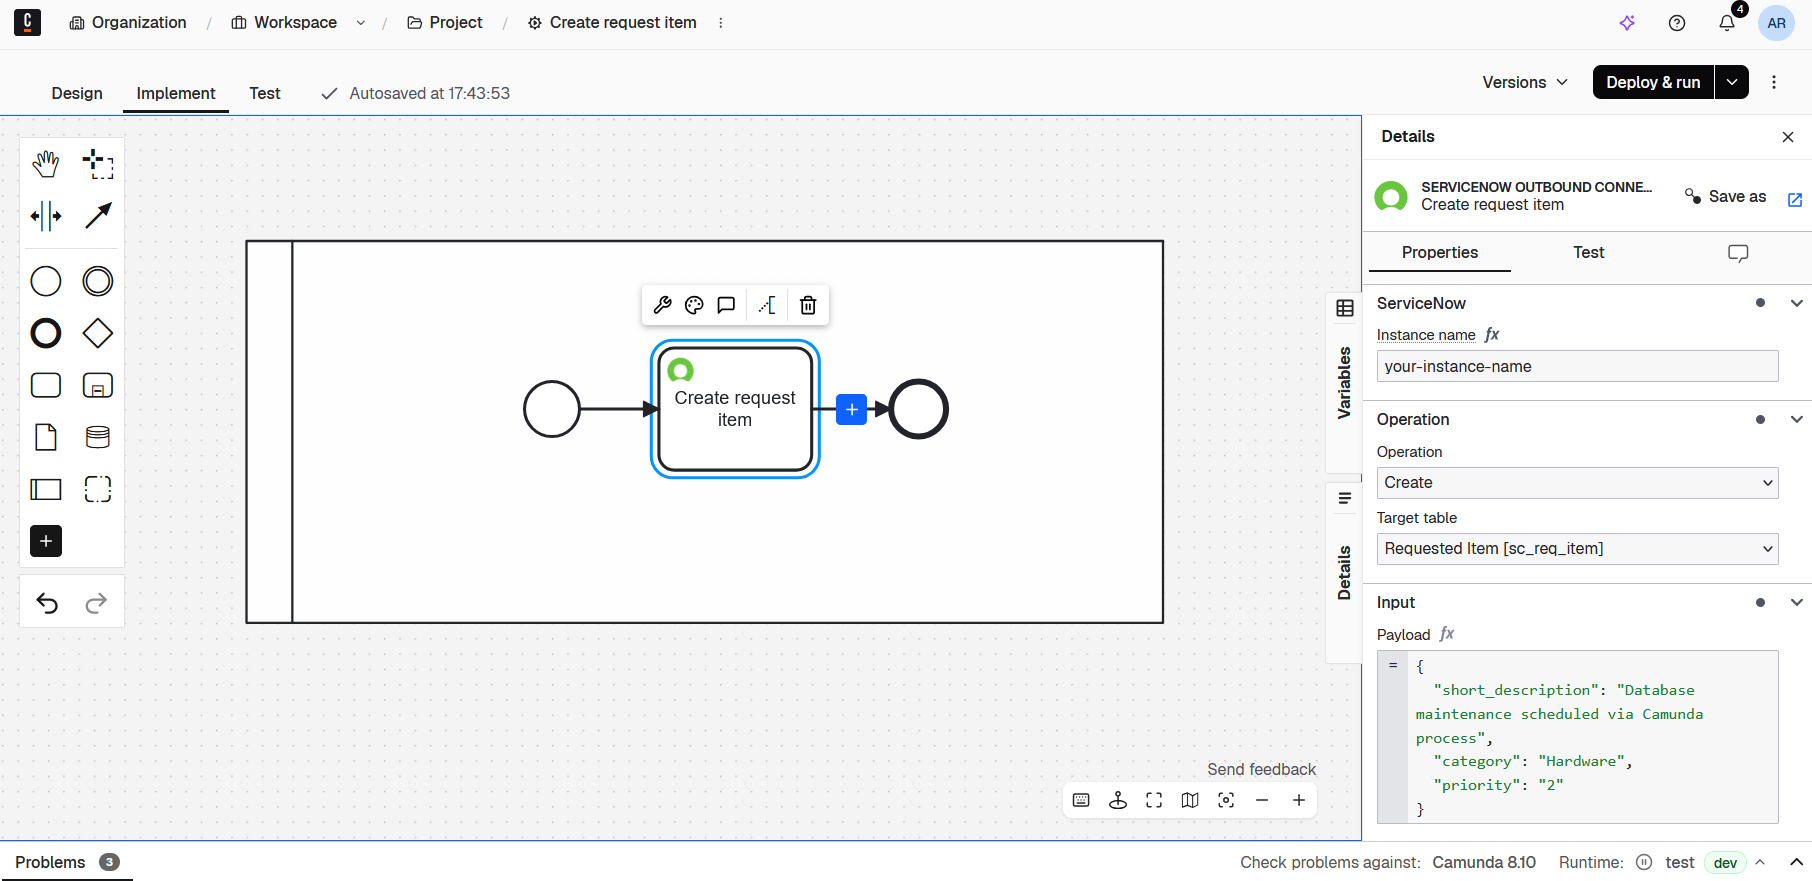This screenshot has height=881, width=1812.
Task: Zoom in the canvas with plus
Action: coord(1299,800)
